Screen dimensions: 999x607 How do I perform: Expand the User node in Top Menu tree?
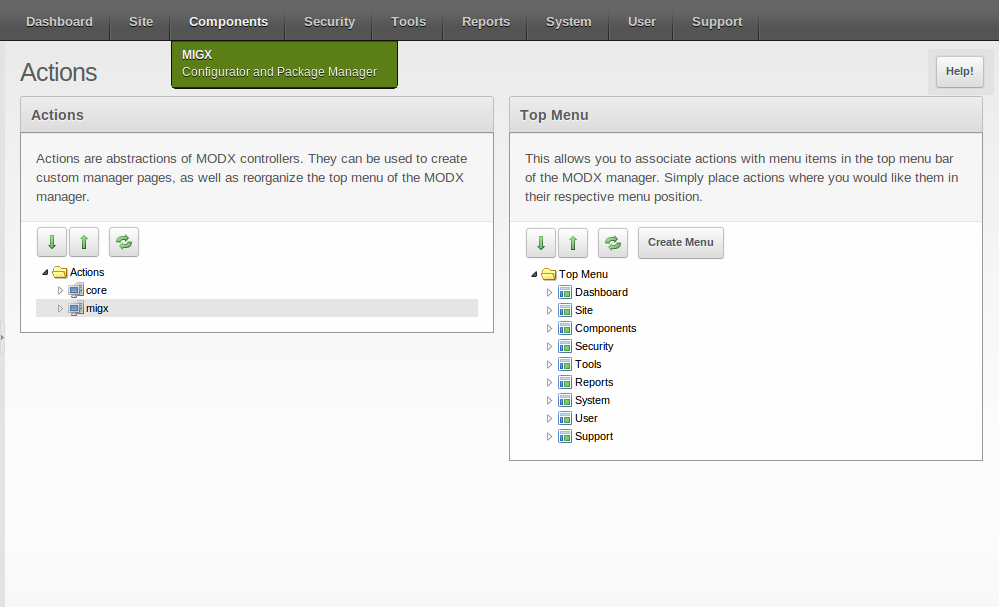tap(549, 418)
